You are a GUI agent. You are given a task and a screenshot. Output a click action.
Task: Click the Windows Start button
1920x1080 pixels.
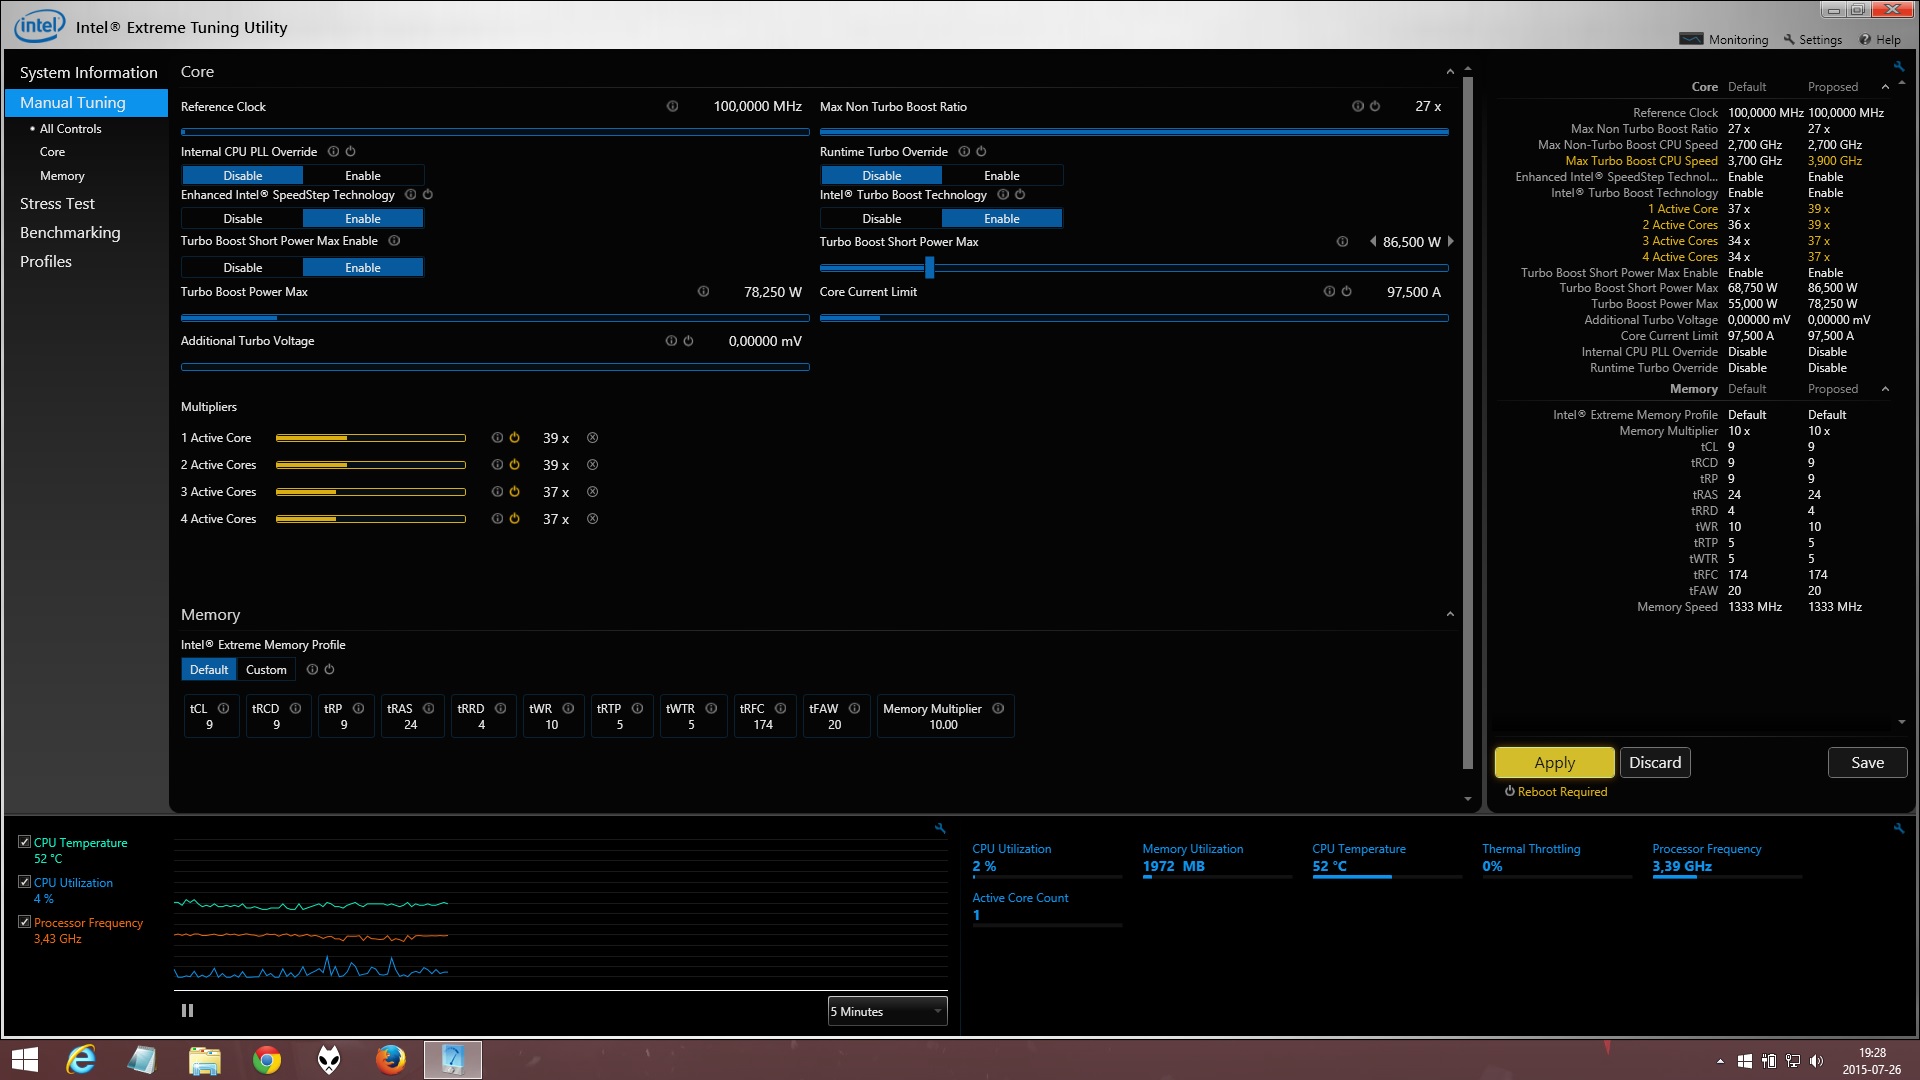[24, 1059]
